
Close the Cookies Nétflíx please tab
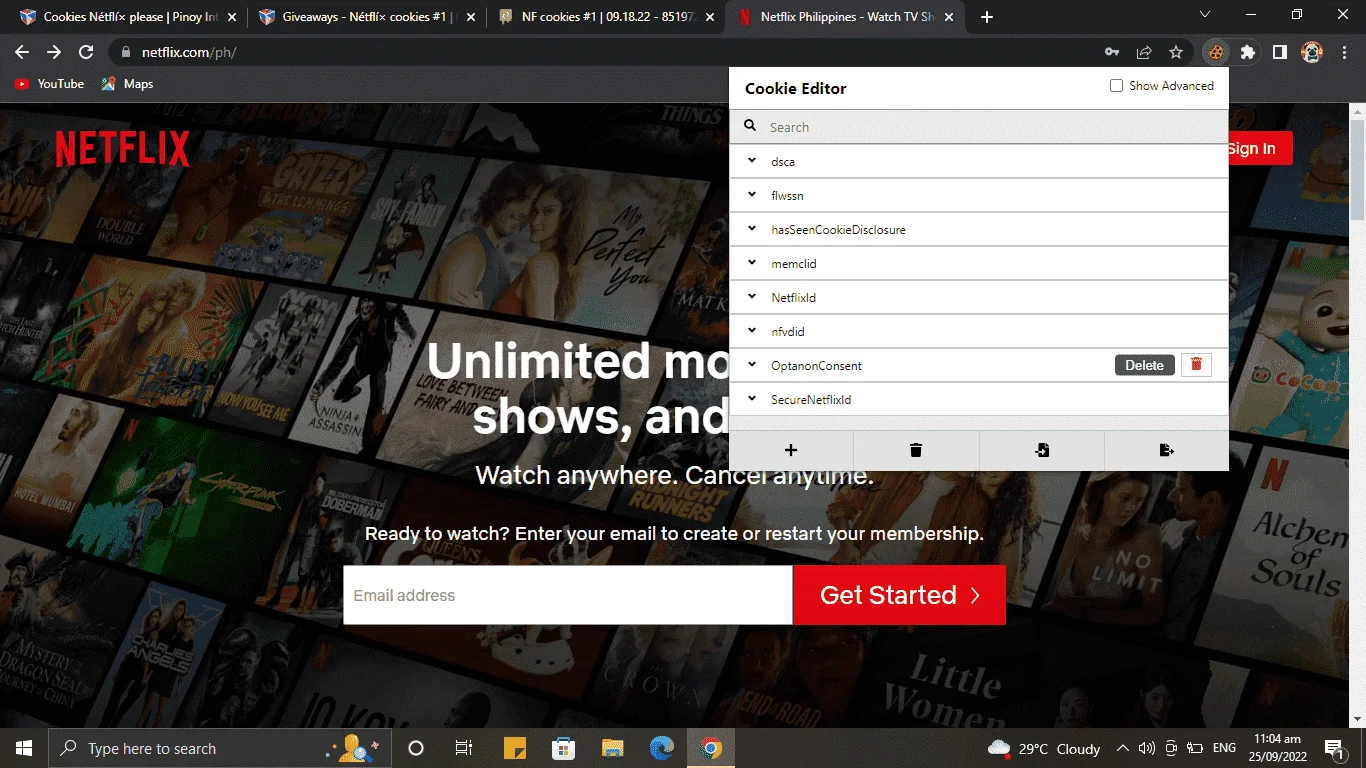[232, 17]
